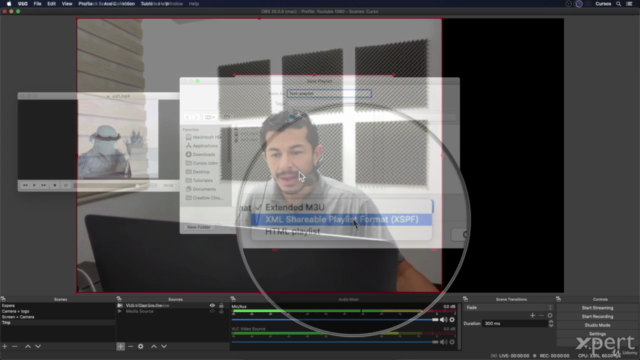Open VLC Video Source audio settings gear
This screenshot has width=640, height=360.
click(x=452, y=342)
